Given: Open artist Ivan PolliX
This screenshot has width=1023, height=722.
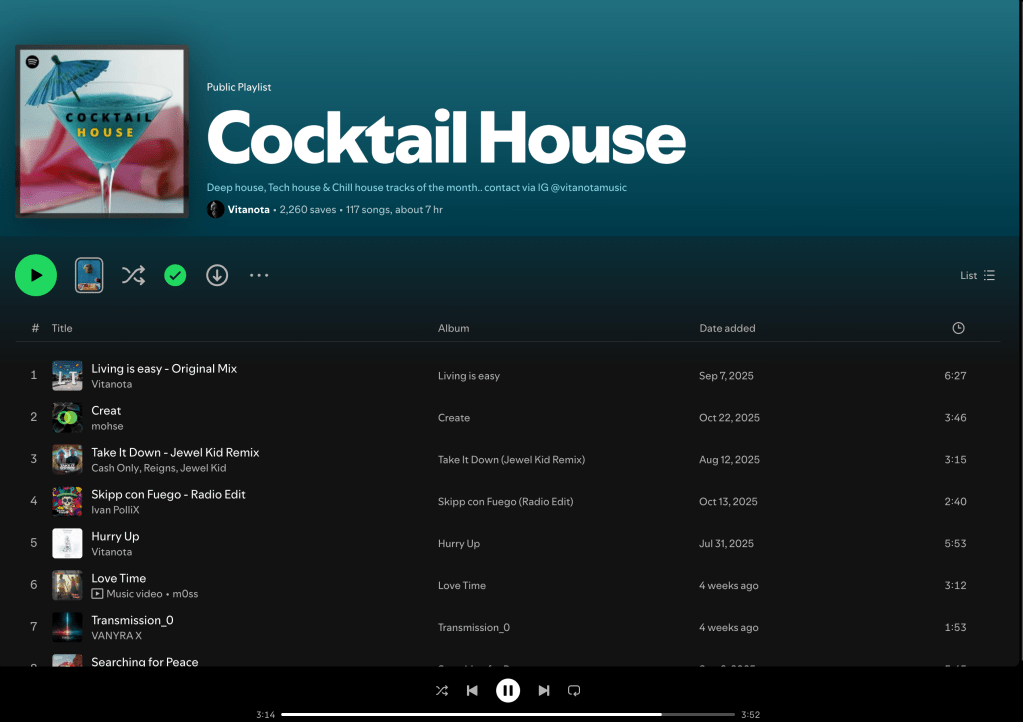Looking at the screenshot, I should 115,509.
